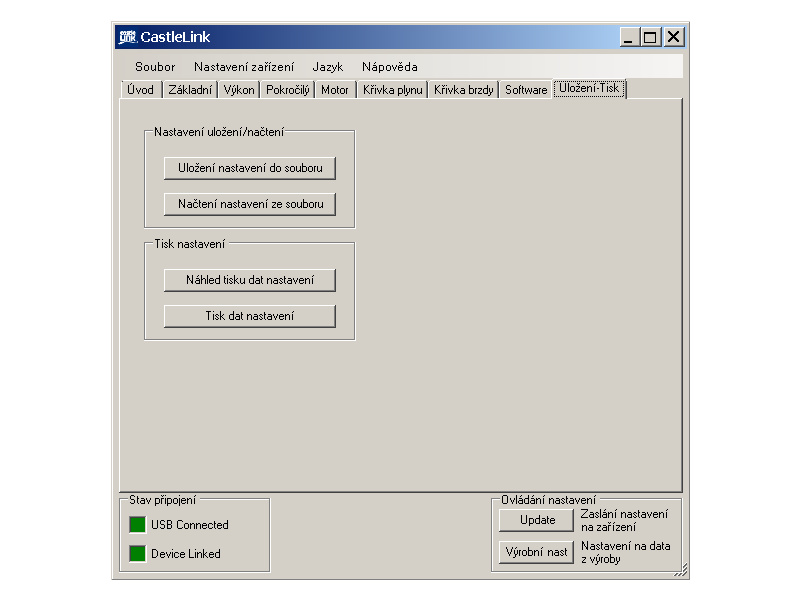
Task: Switch to the Základní tab
Action: click(x=190, y=90)
